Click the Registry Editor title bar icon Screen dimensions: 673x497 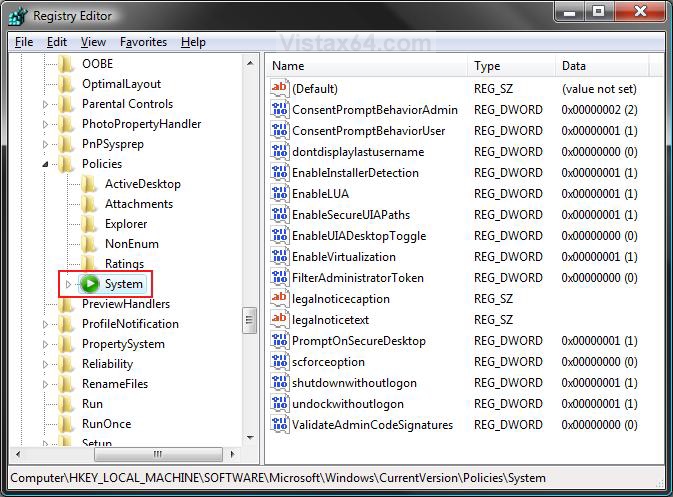tap(18, 16)
